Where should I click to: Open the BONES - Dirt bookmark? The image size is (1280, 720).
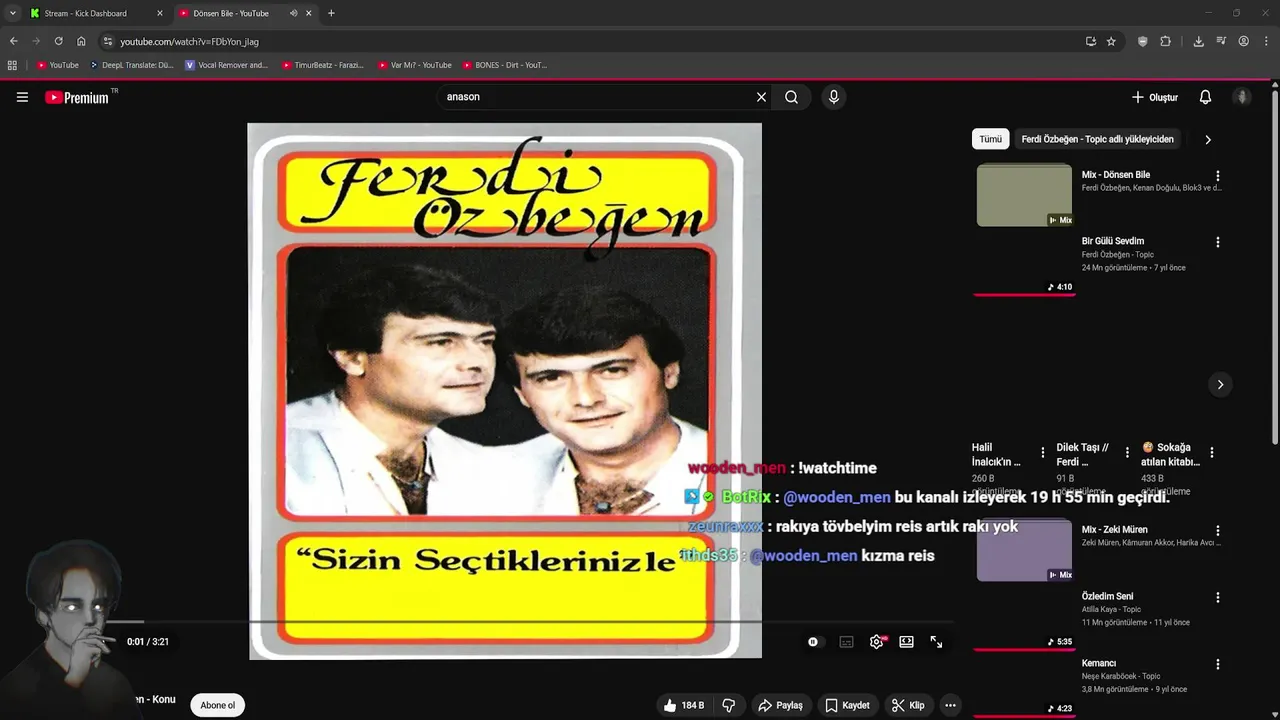click(504, 65)
